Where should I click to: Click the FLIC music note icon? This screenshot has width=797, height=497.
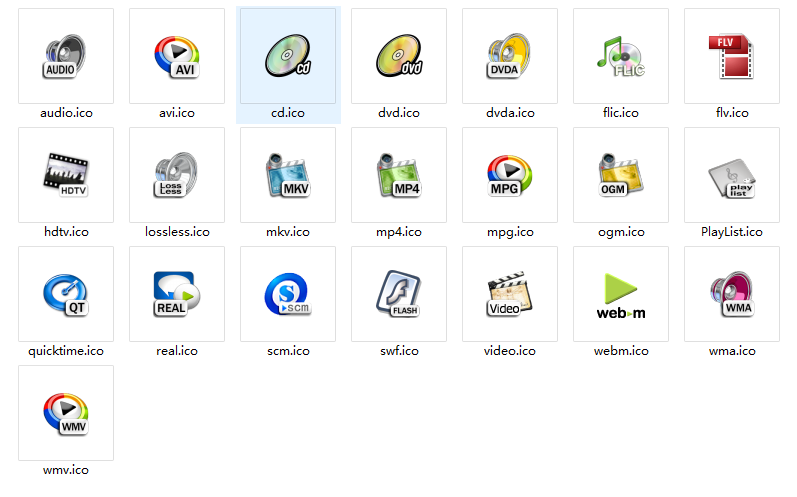click(621, 56)
